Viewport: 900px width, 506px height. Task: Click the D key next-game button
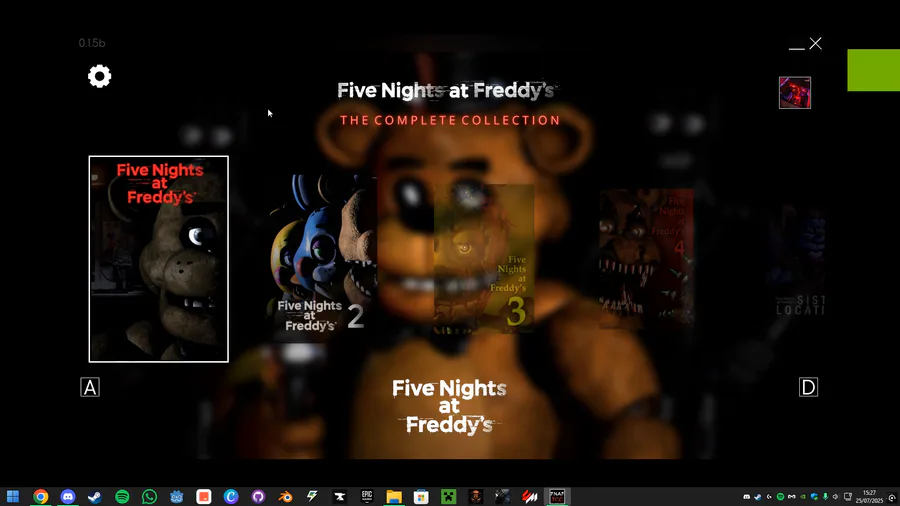click(x=808, y=387)
